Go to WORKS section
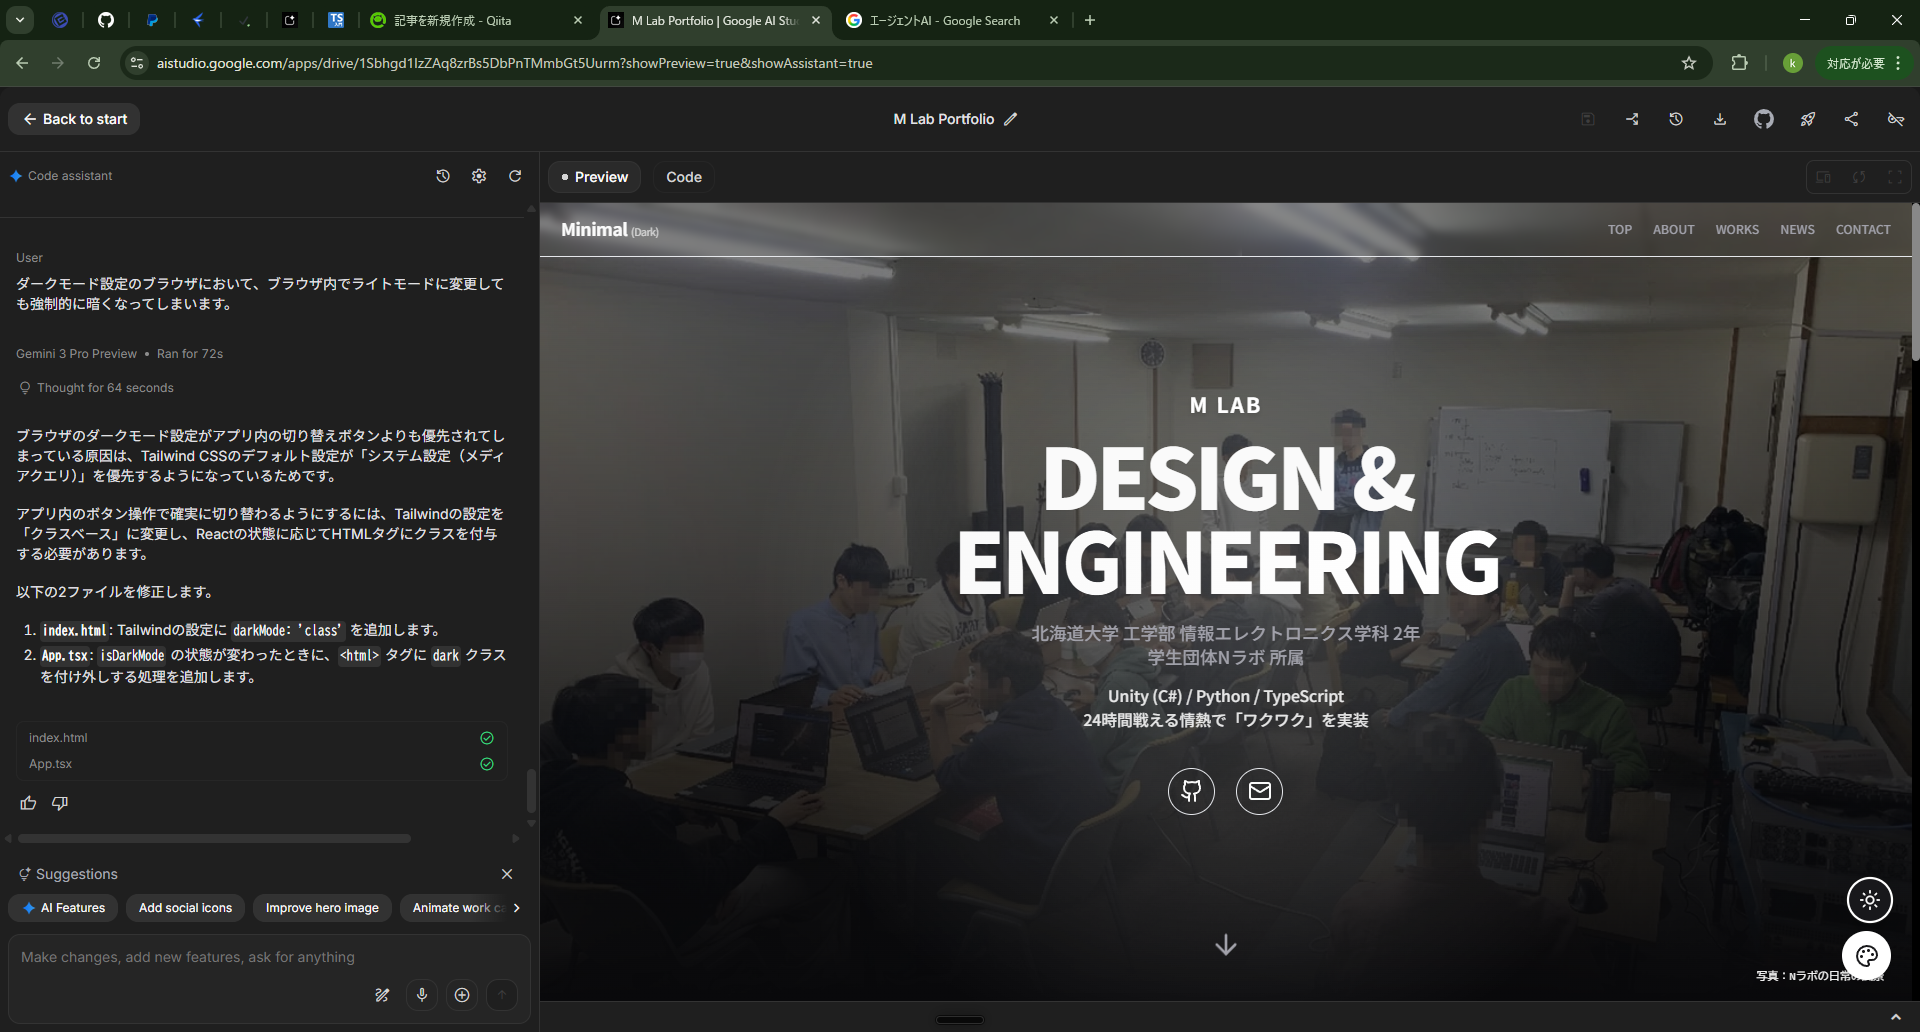Viewport: 1920px width, 1032px height. (x=1737, y=230)
